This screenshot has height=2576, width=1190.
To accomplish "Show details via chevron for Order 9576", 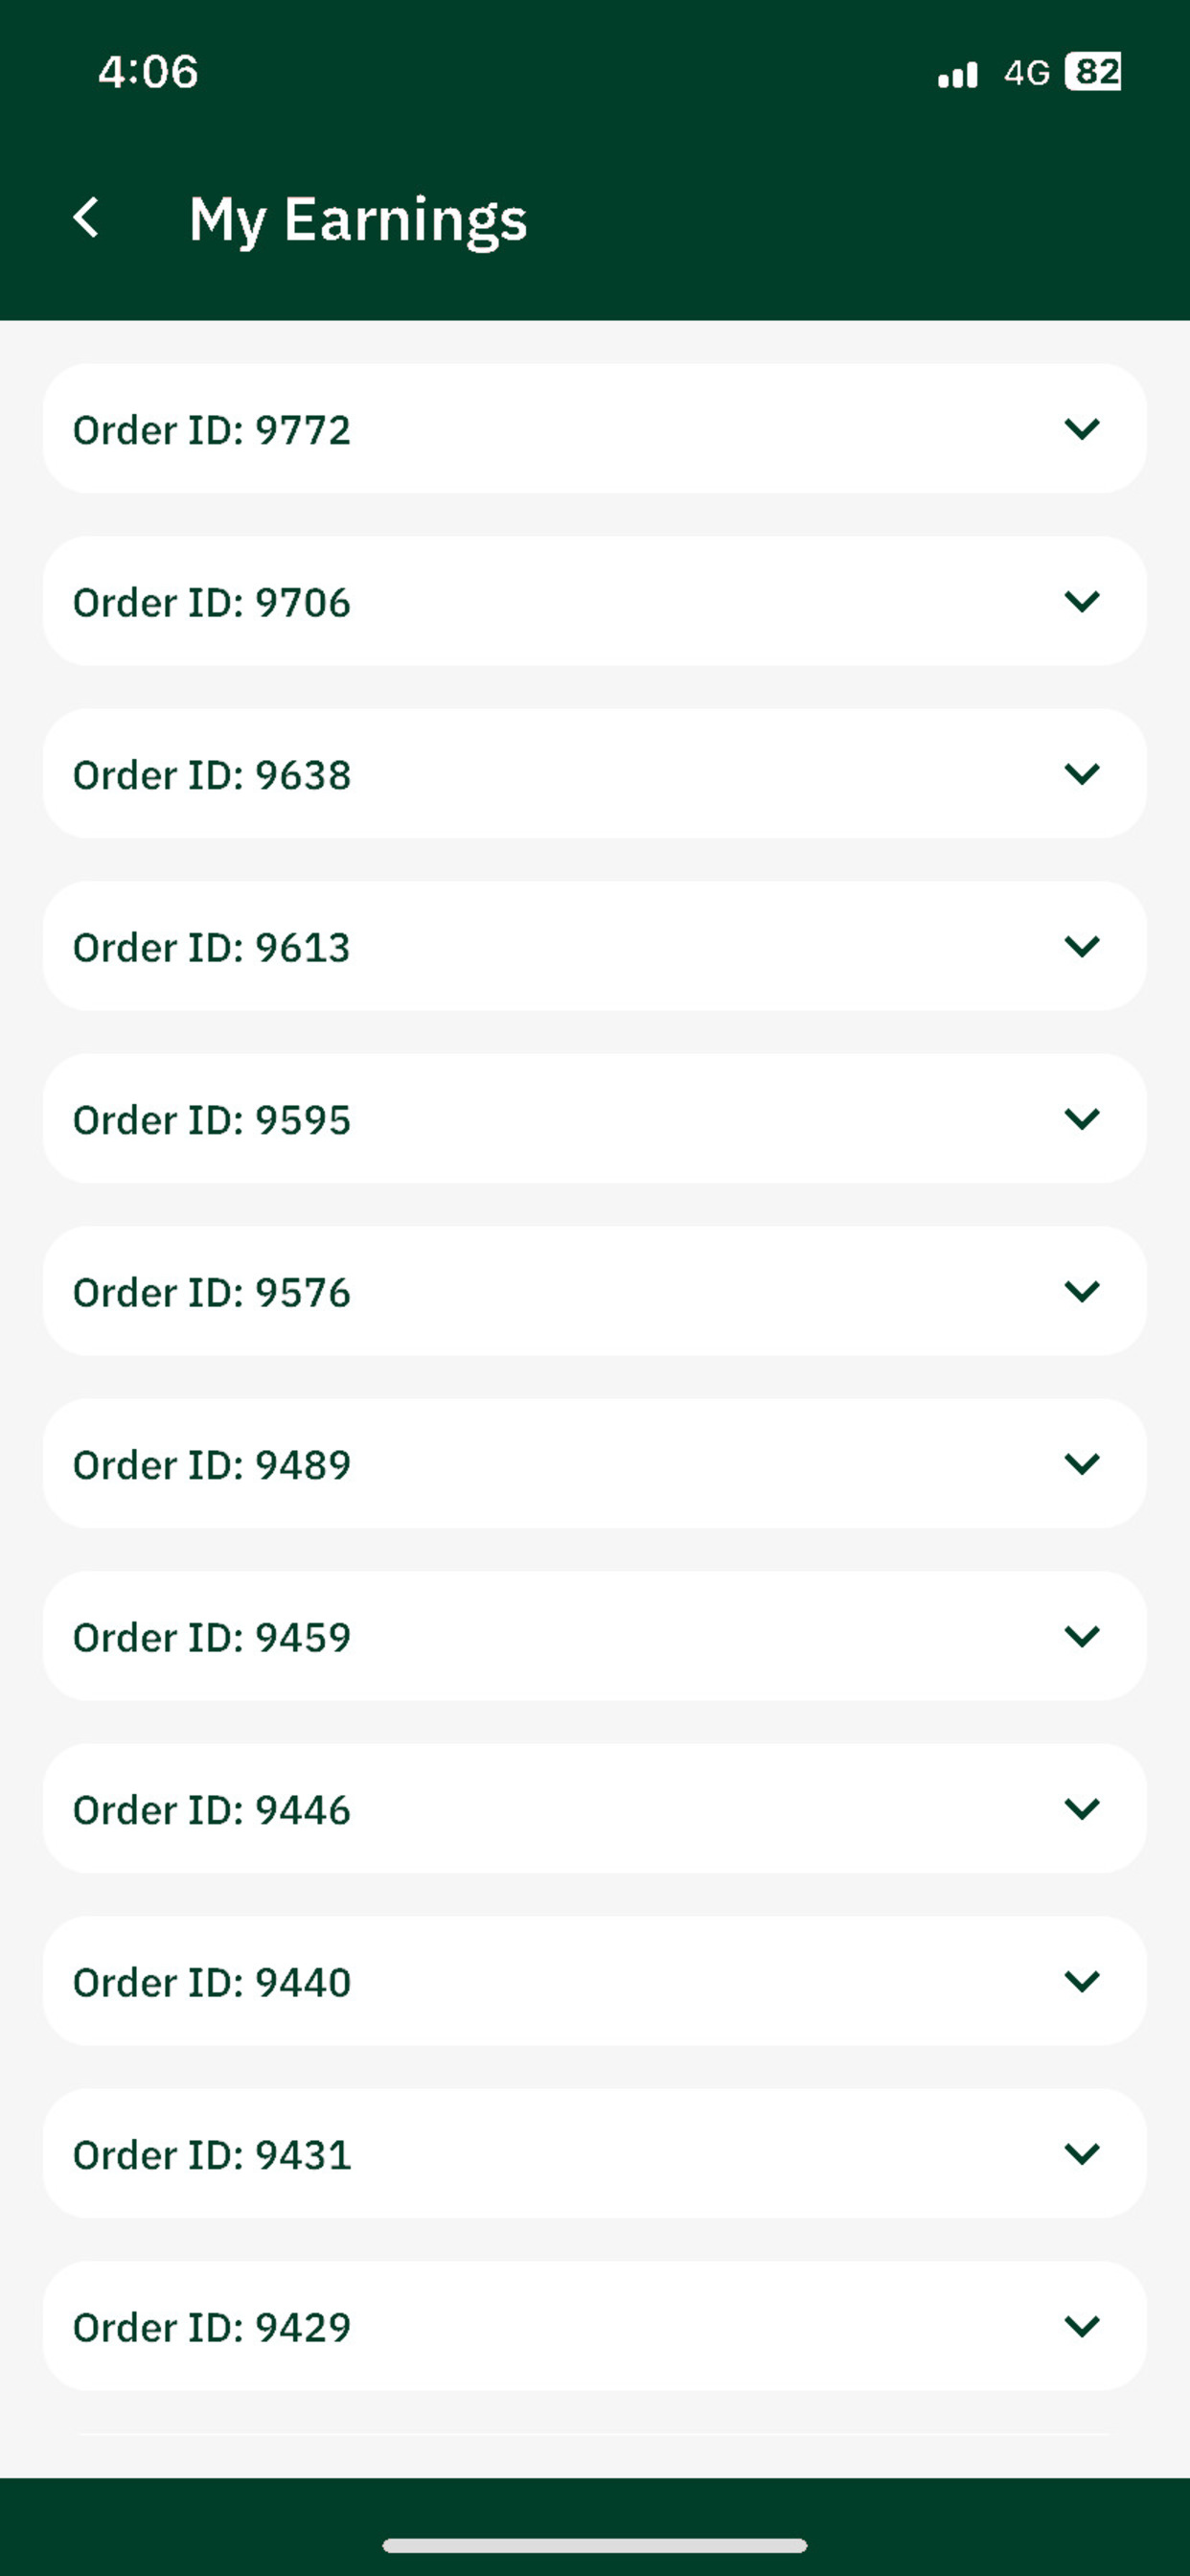I will [1082, 1291].
